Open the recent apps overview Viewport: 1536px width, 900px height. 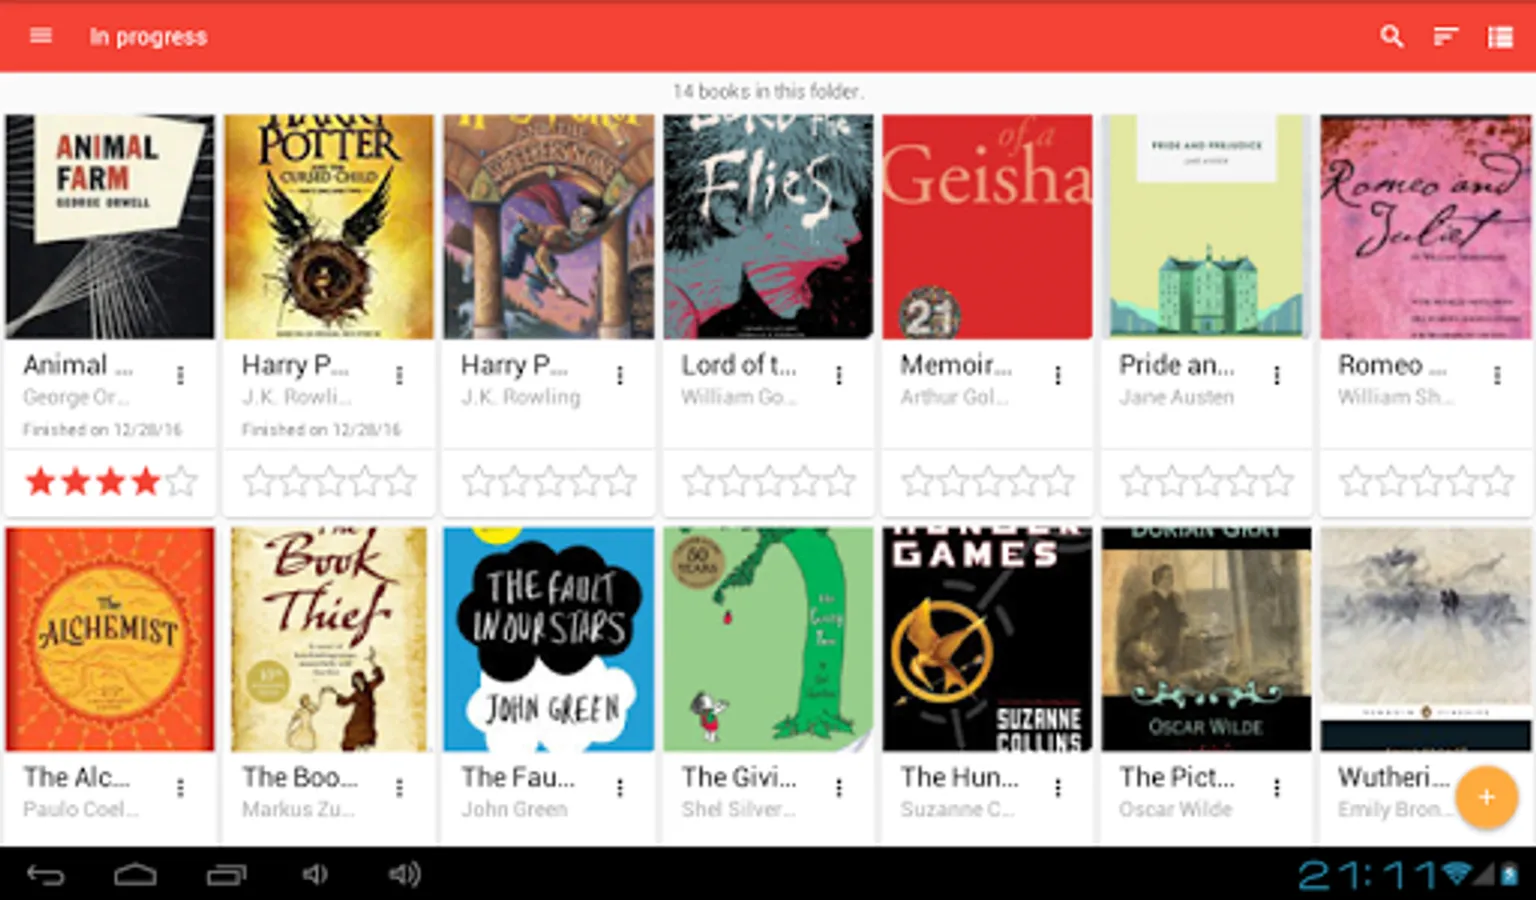227,876
